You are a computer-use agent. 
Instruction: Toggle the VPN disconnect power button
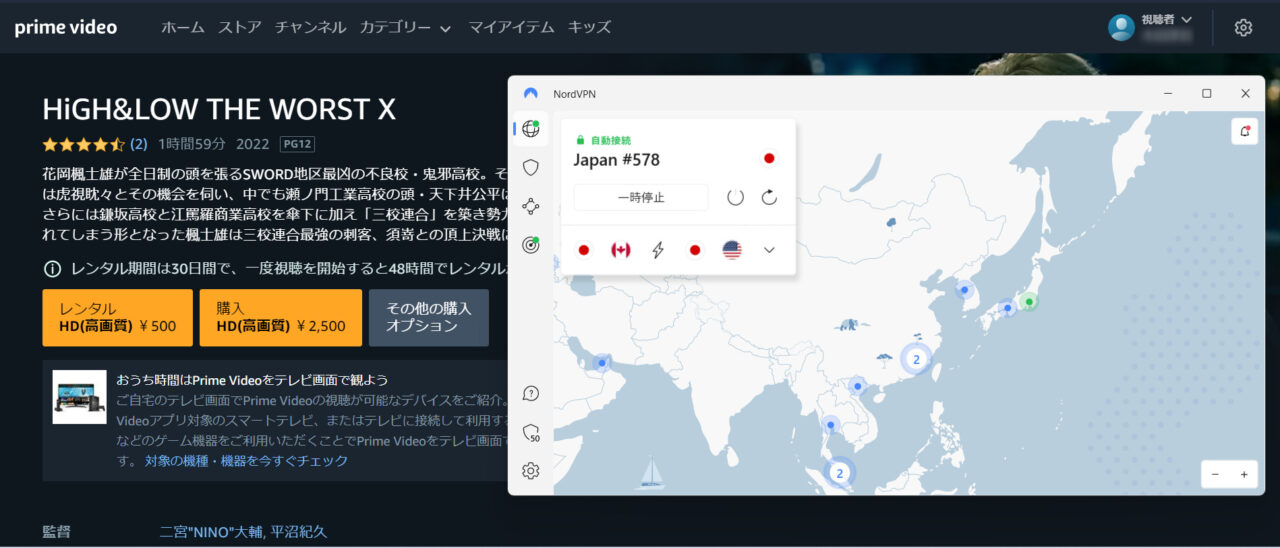point(735,197)
